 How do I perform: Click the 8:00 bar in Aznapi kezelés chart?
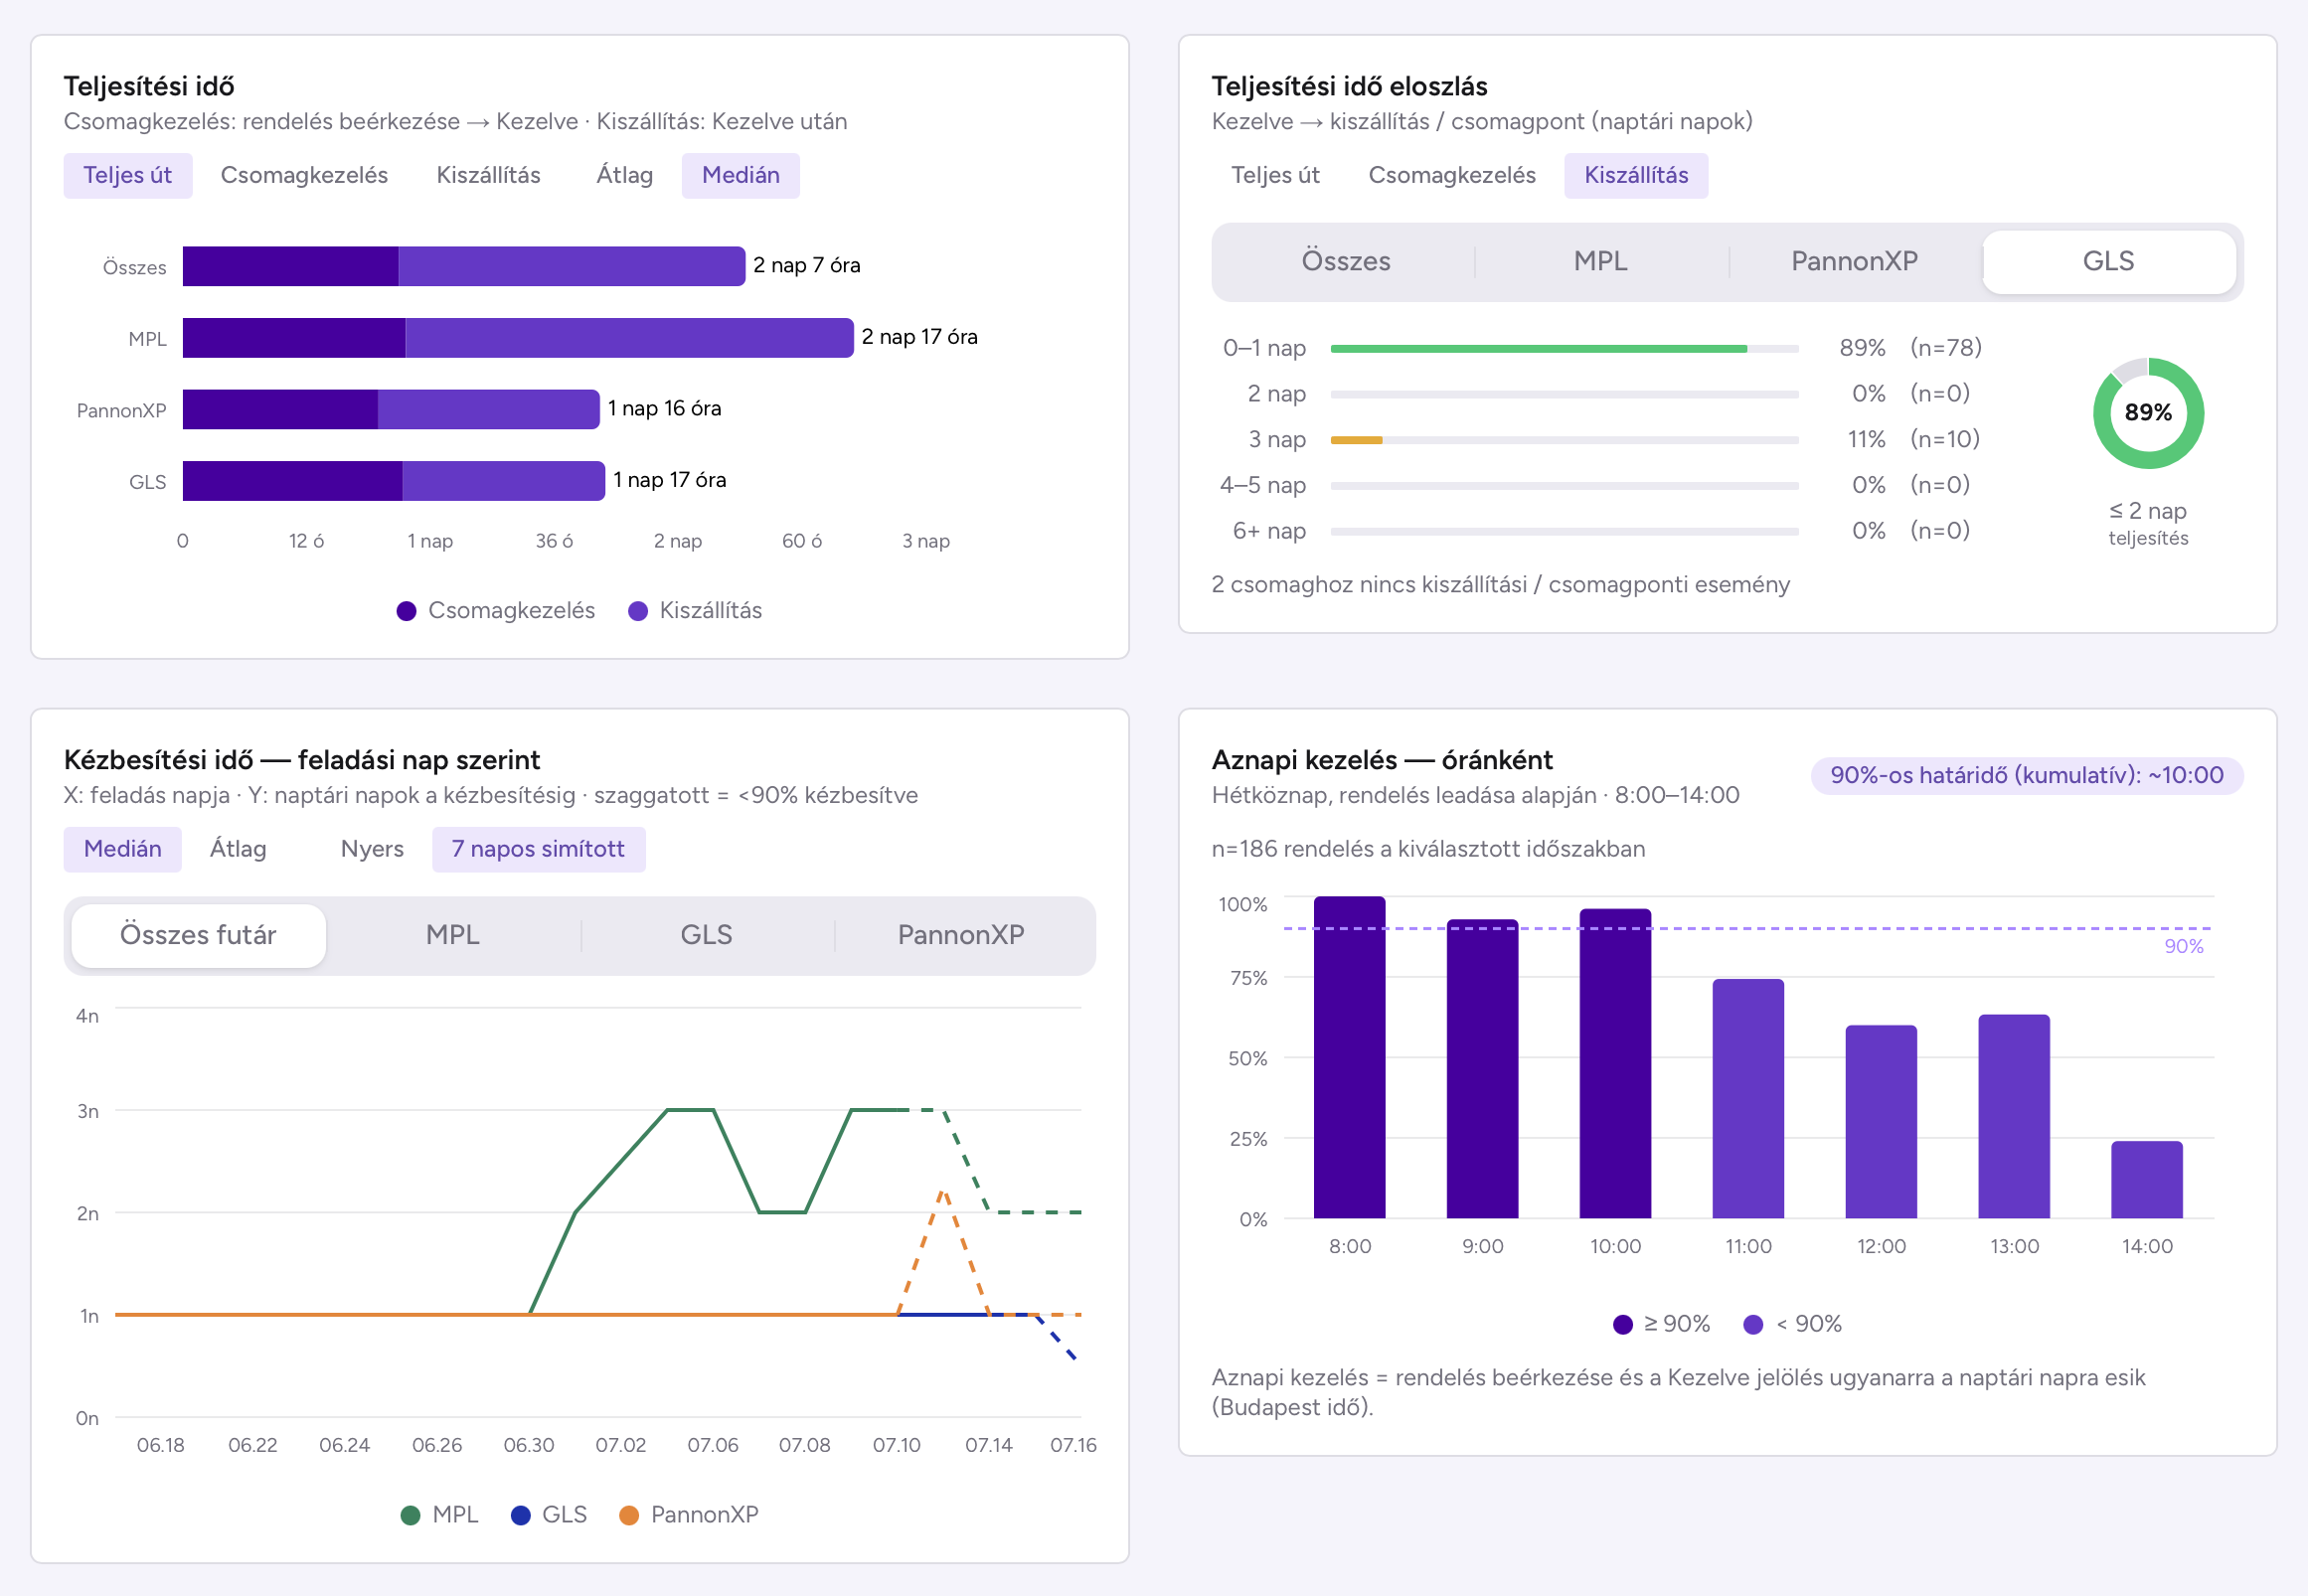point(1350,1058)
